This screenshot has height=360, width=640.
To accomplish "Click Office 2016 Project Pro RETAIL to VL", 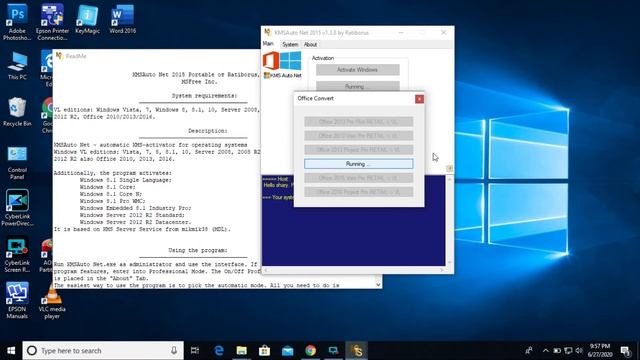I will [x=358, y=192].
